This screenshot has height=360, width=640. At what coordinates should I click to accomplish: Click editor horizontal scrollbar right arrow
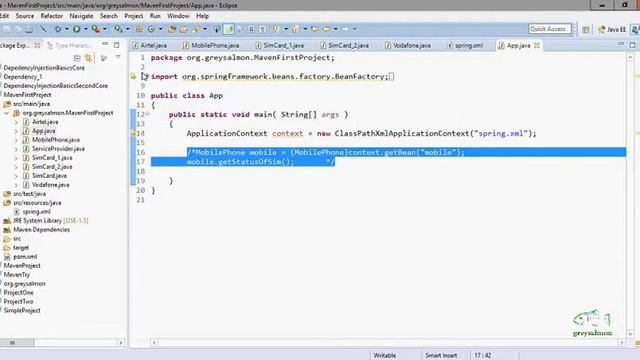tap(621, 343)
